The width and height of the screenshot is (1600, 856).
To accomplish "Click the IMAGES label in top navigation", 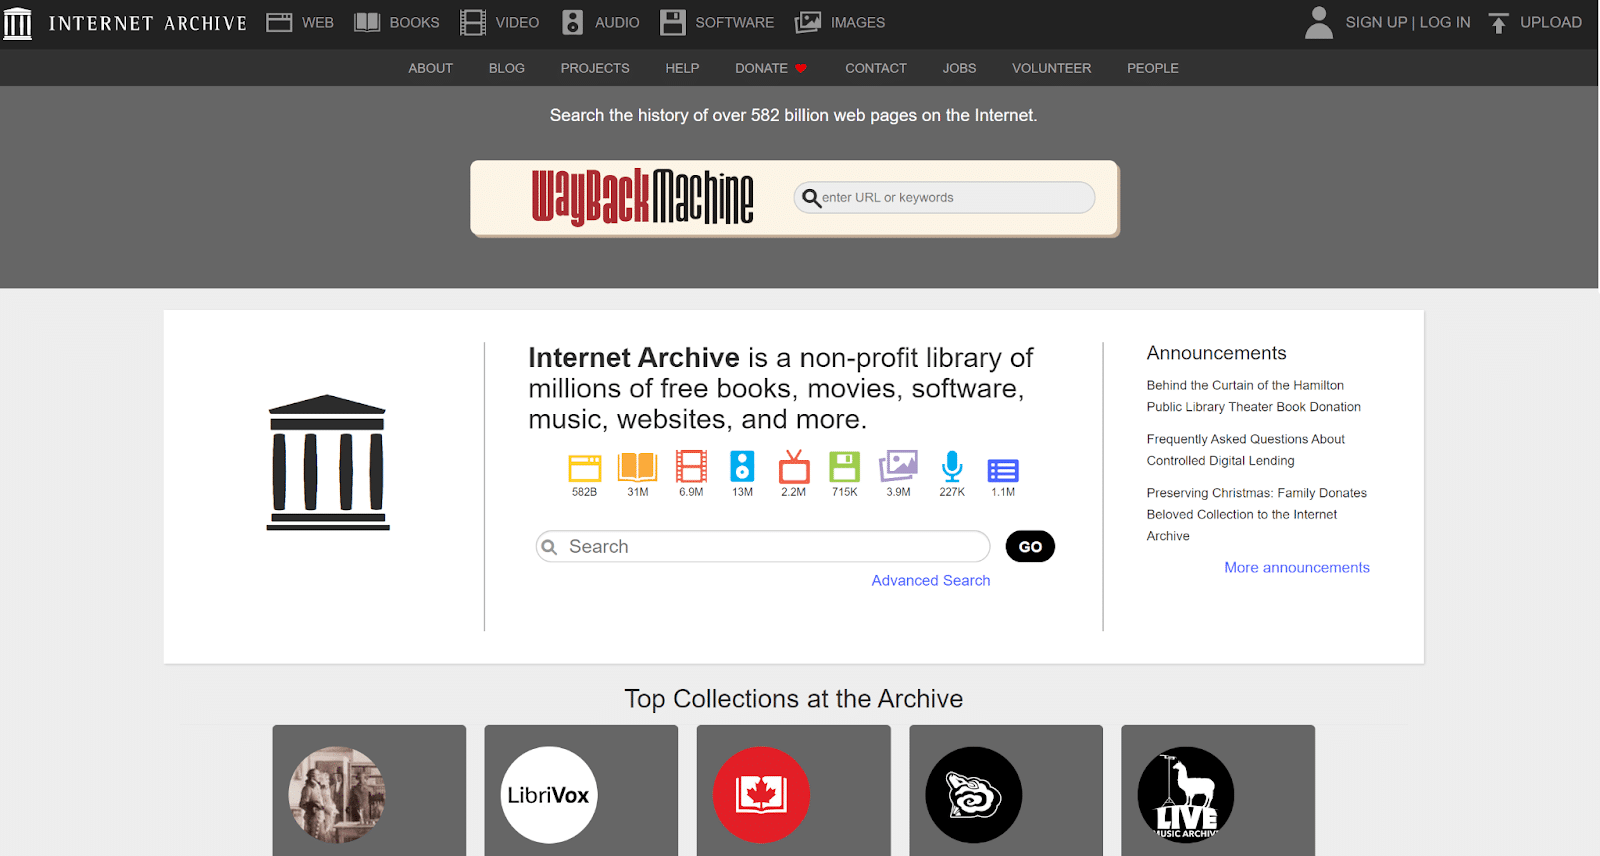I will pyautogui.click(x=858, y=22).
